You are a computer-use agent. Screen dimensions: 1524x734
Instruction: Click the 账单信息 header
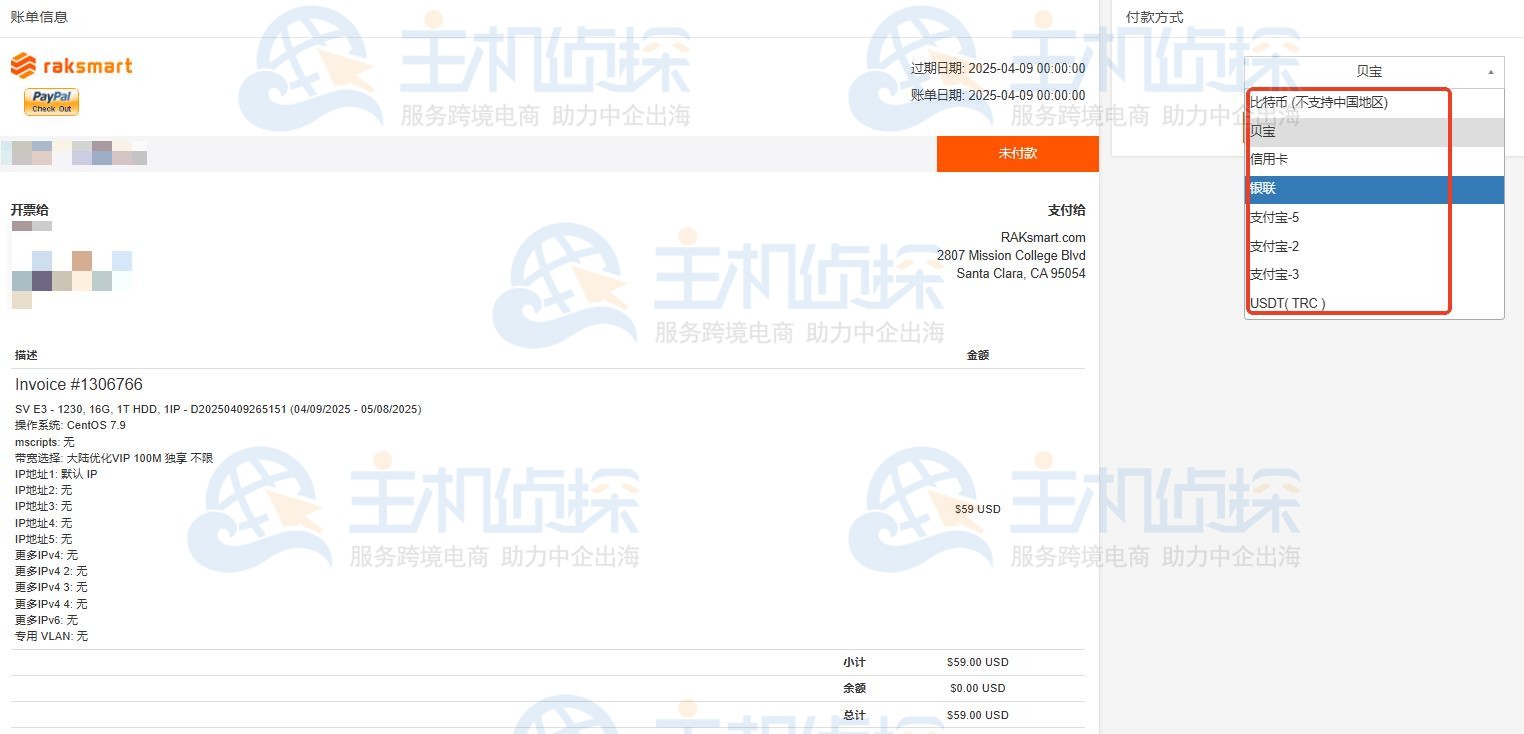(x=38, y=17)
